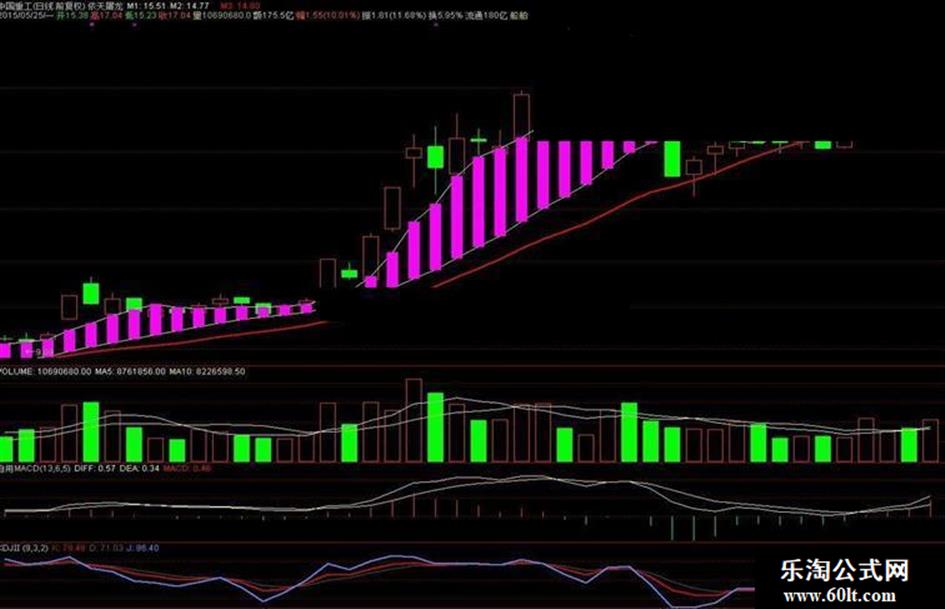Click the M1: 15.51 moving average value

[146, 6]
